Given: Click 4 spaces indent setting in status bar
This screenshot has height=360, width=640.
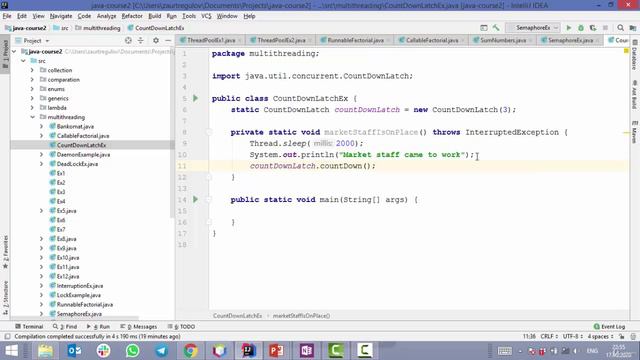Looking at the screenshot, I should pos(600,336).
